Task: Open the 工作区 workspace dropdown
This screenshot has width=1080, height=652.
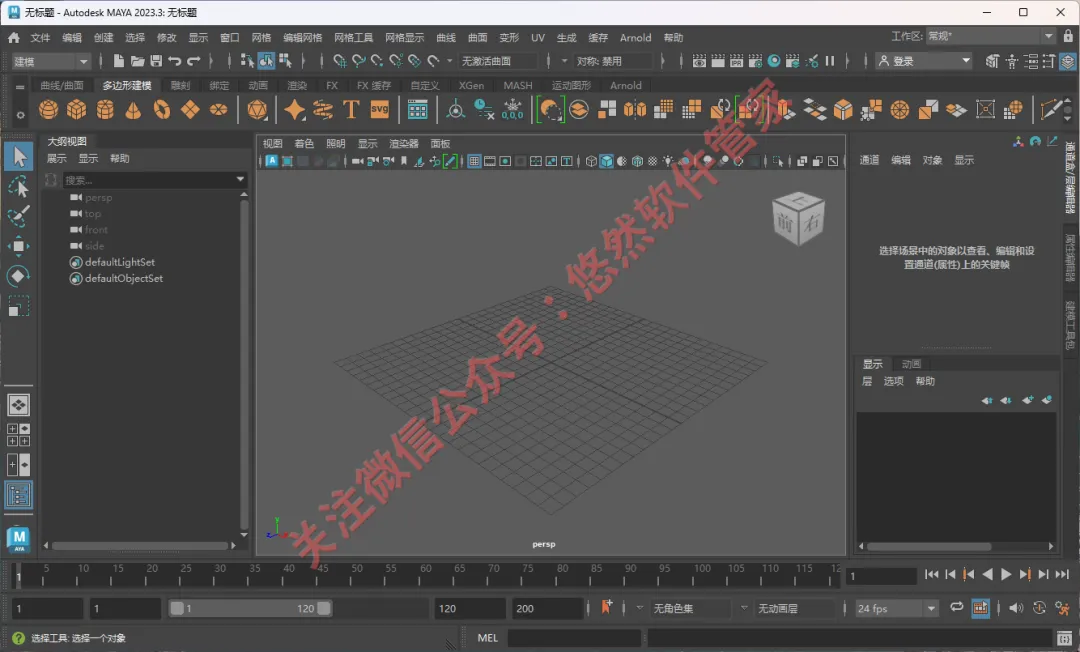Action: pyautogui.click(x=990, y=36)
